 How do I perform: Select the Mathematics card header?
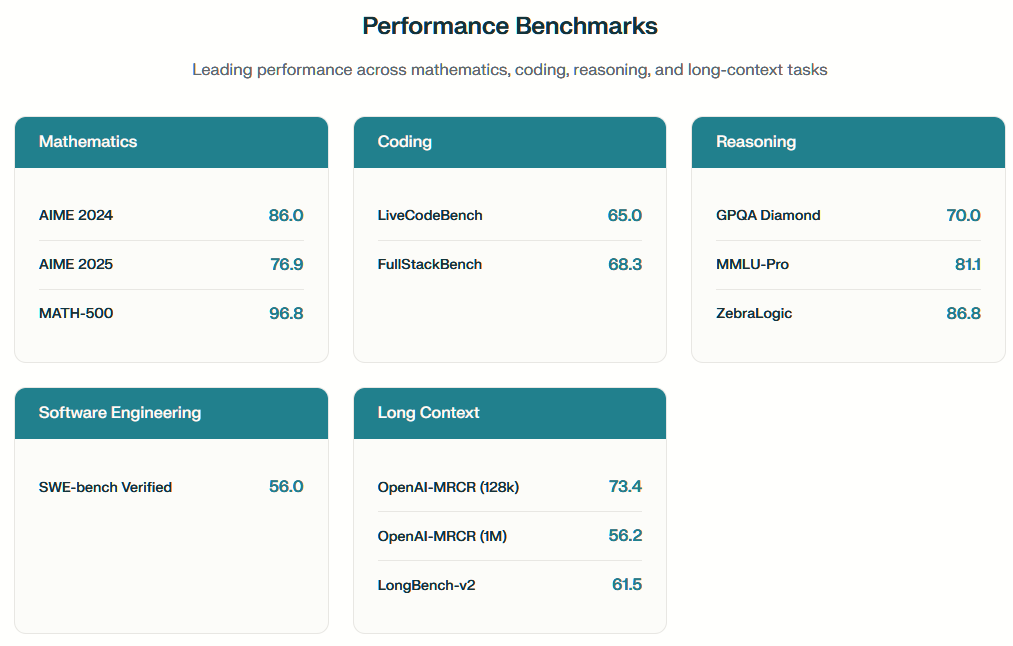click(x=171, y=142)
